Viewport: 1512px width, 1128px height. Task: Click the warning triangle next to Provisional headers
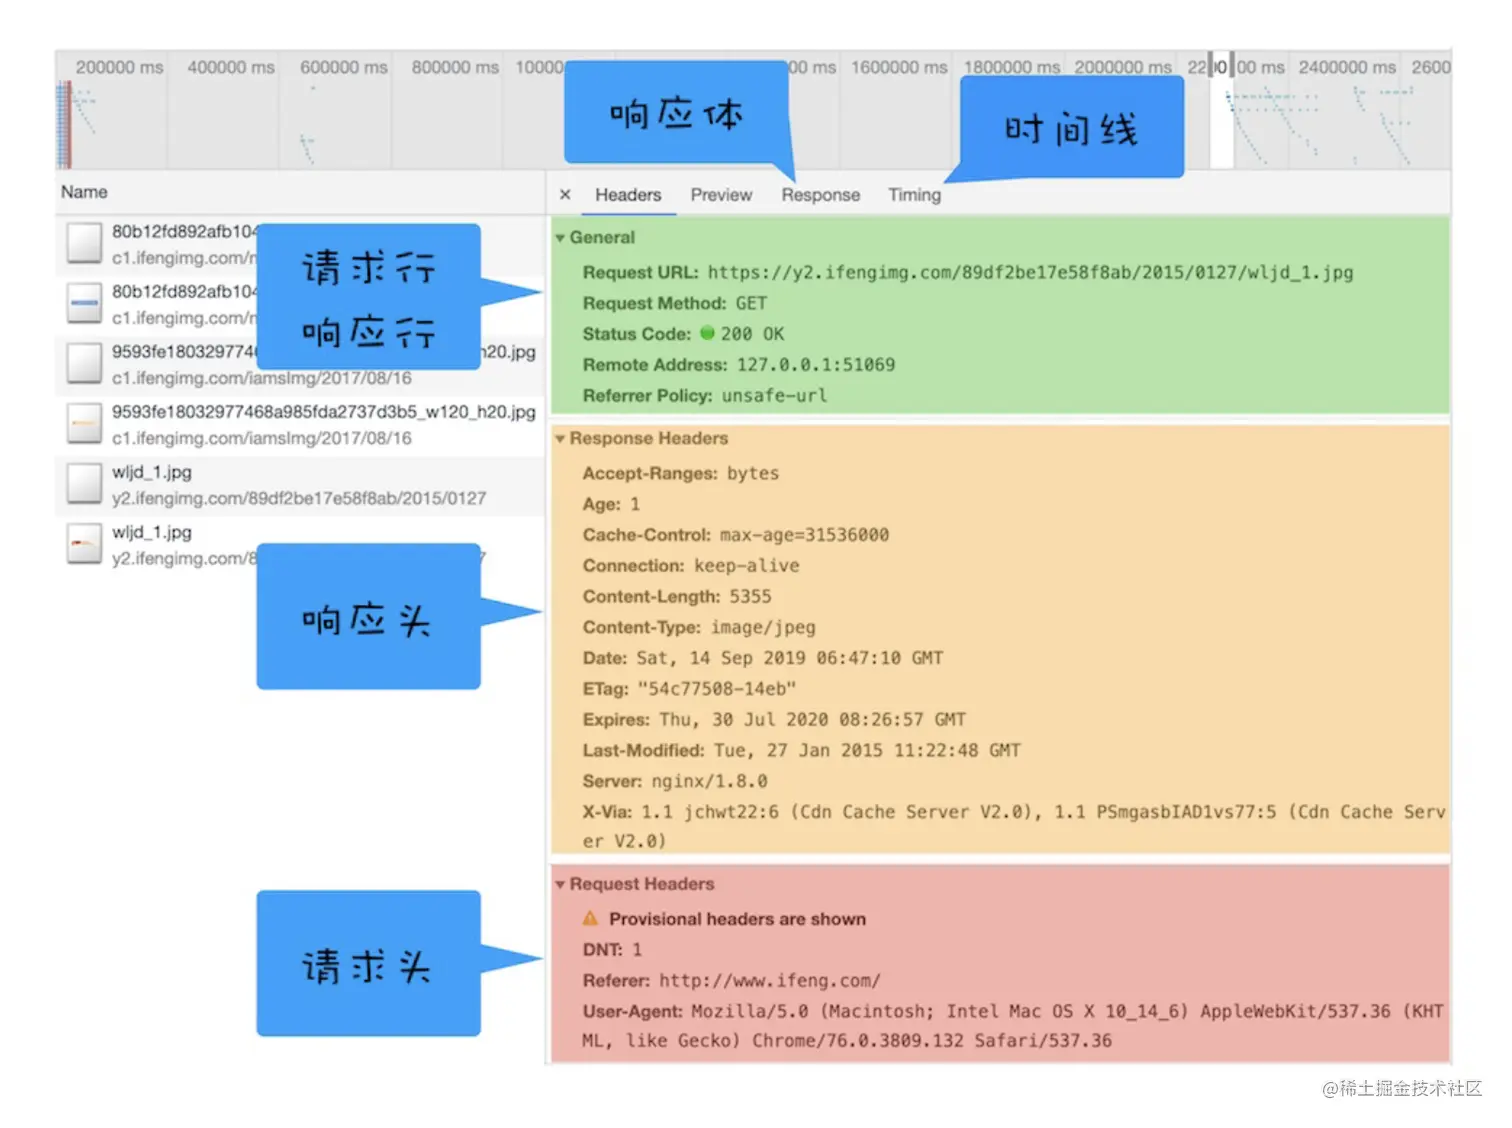(590, 918)
